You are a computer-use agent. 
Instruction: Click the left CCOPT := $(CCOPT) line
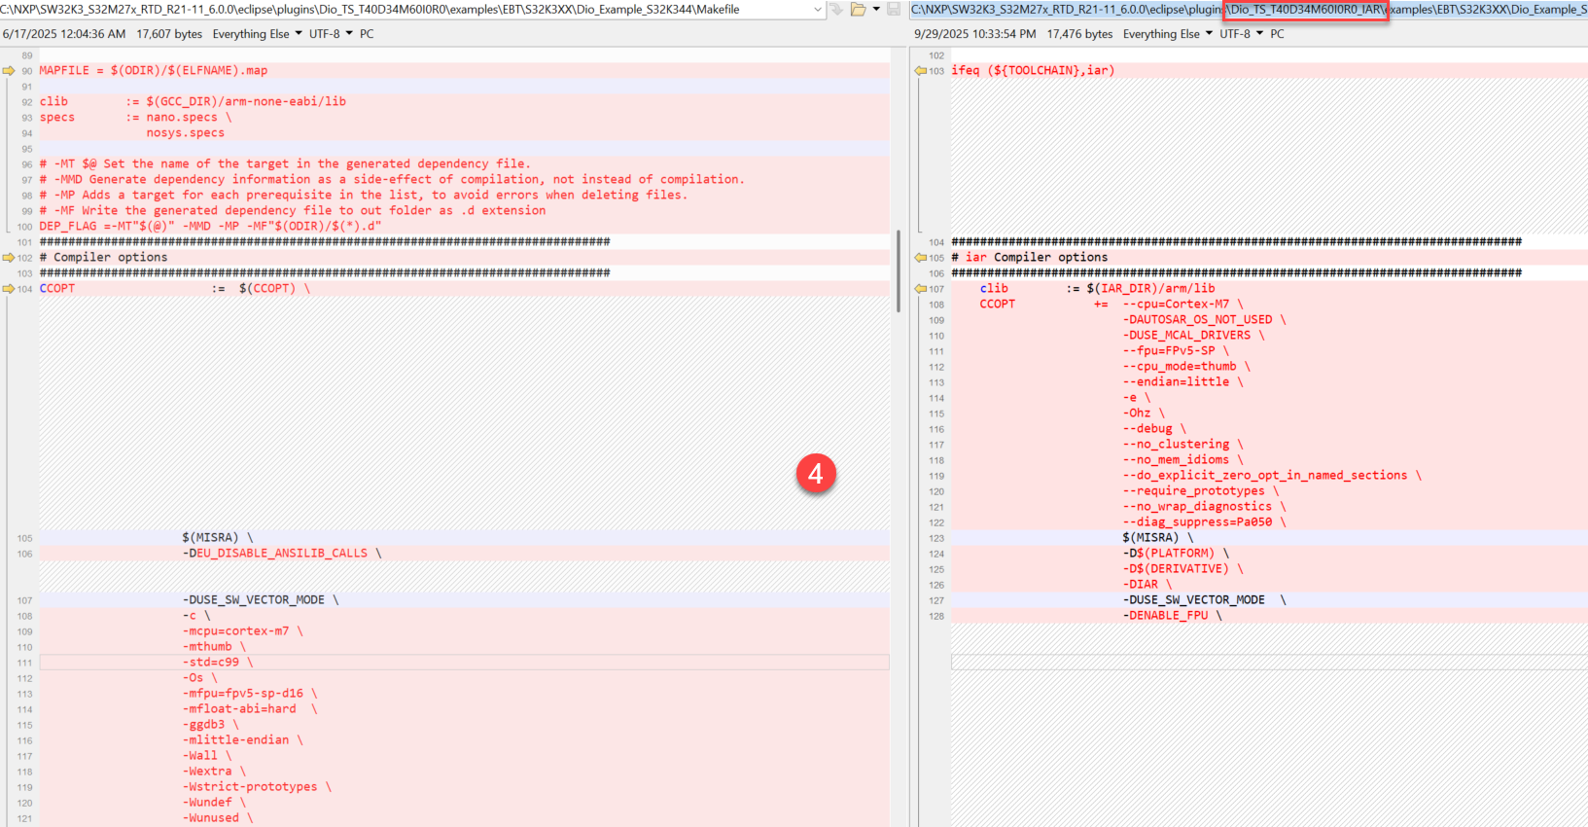point(175,289)
